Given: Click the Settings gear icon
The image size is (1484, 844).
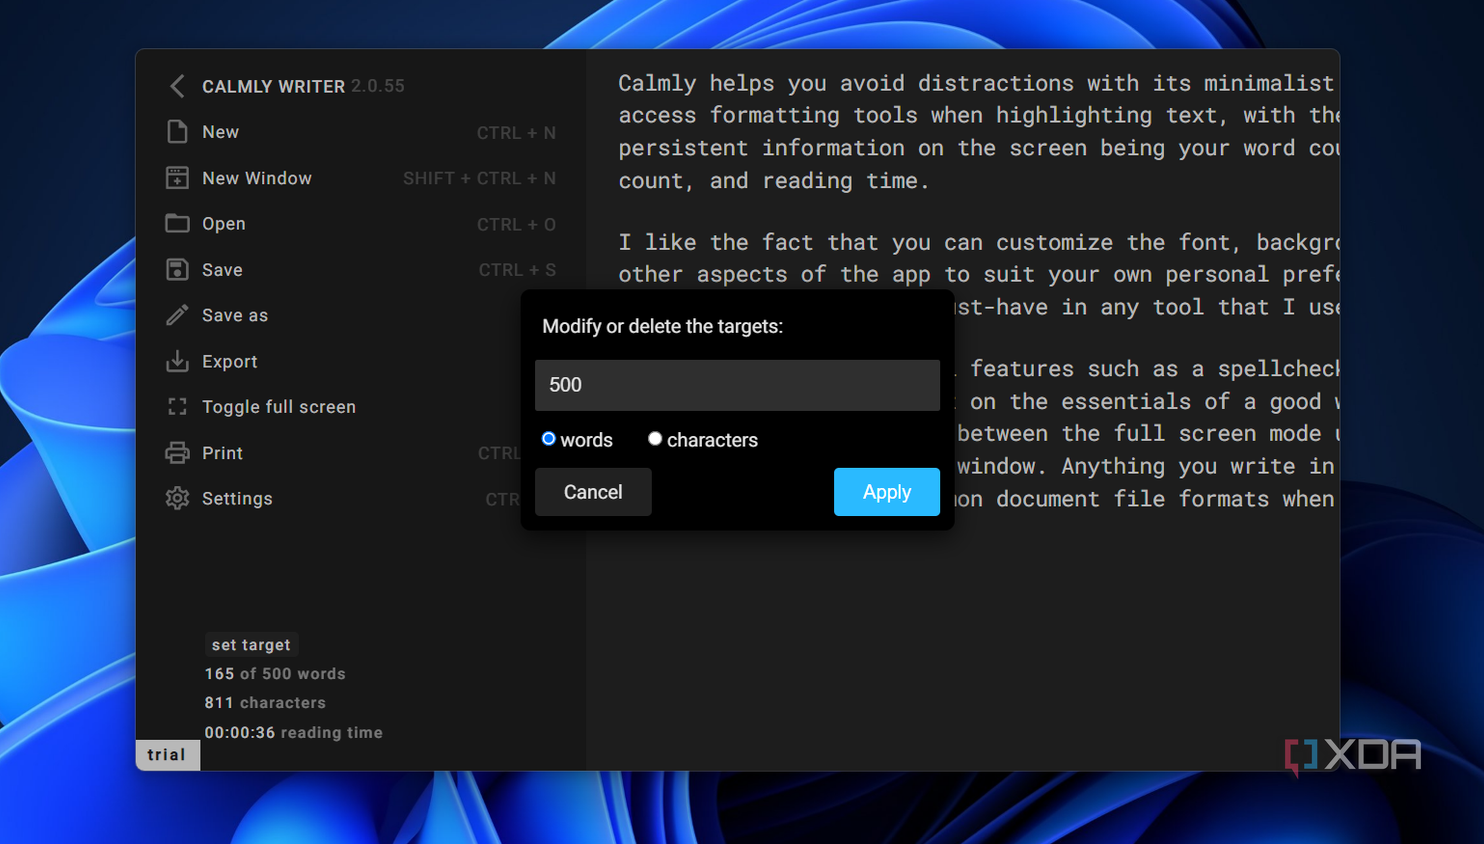Looking at the screenshot, I should point(177,498).
